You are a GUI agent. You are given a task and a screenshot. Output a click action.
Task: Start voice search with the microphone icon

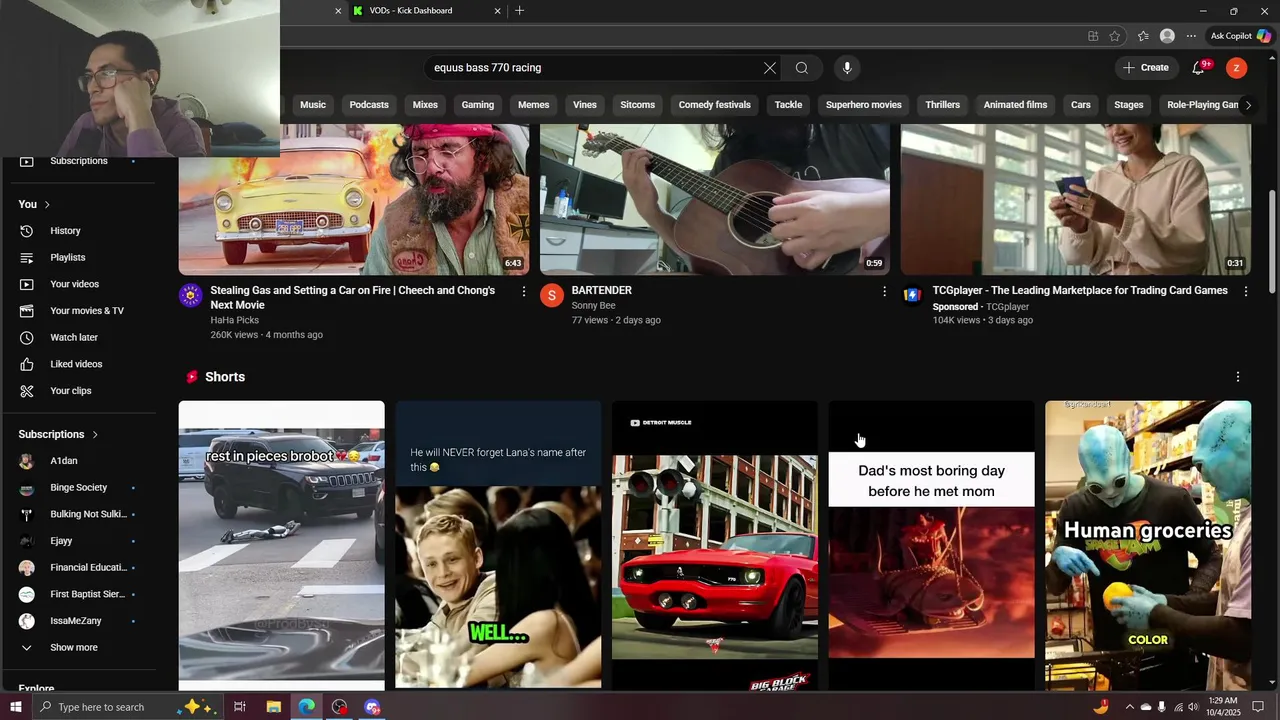click(847, 68)
